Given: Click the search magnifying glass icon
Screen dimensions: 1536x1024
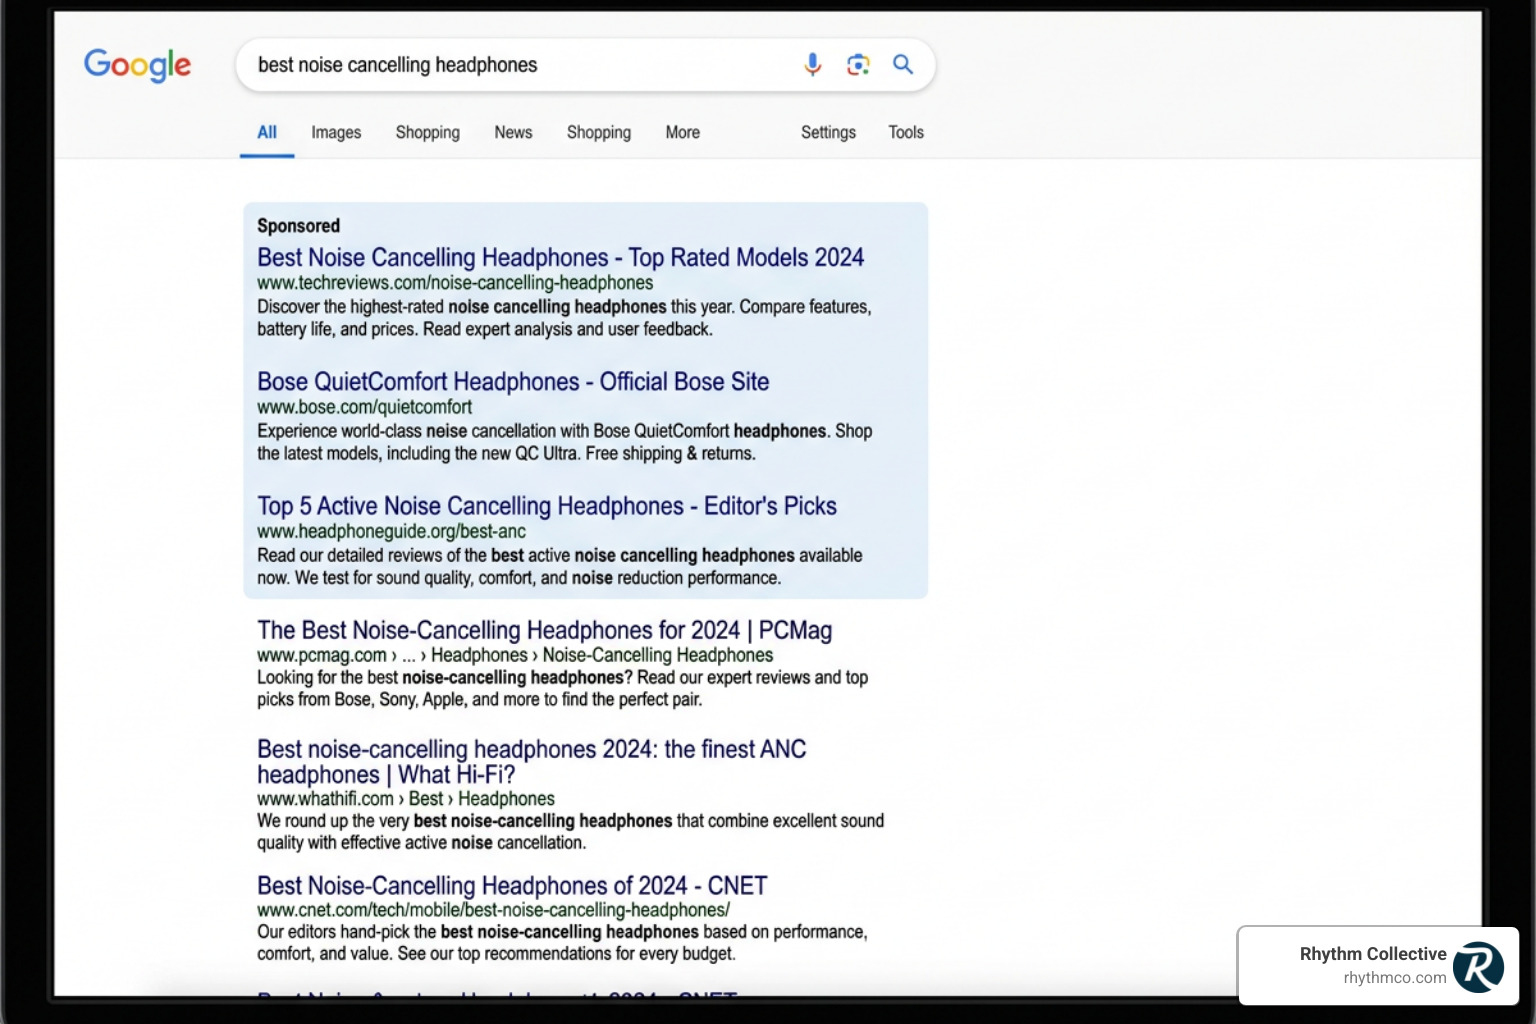Looking at the screenshot, I should click(902, 64).
